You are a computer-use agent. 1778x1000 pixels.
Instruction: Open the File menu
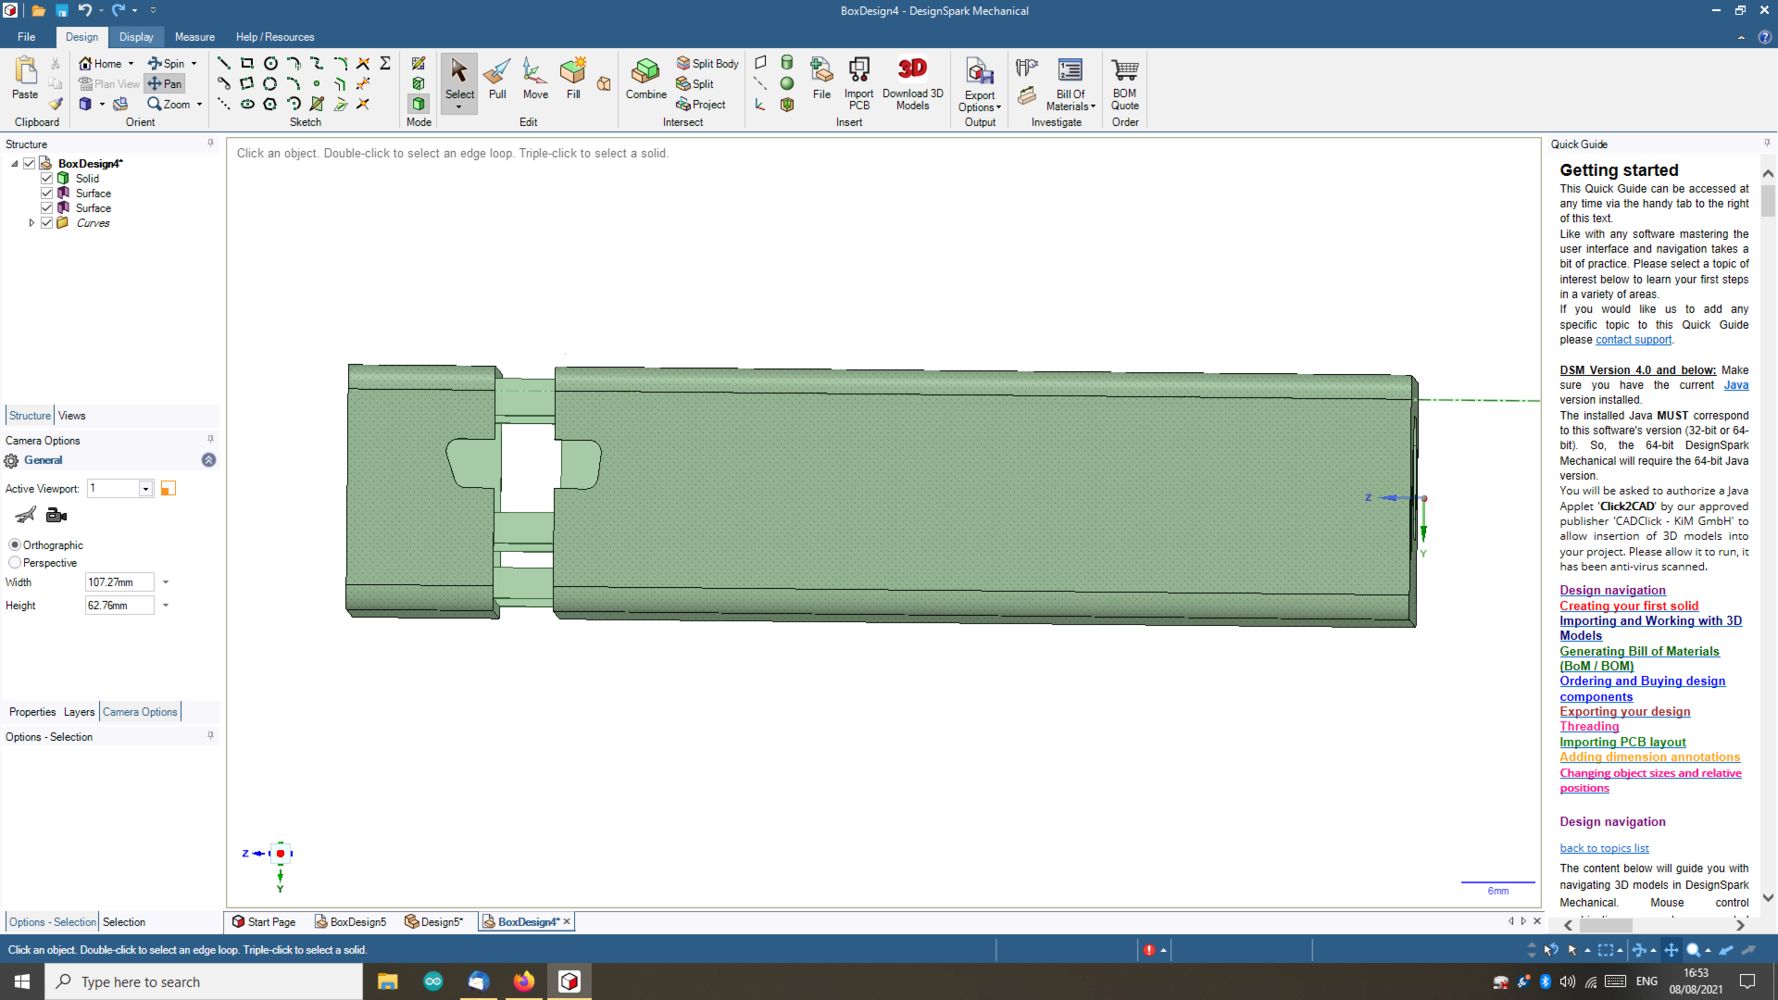click(x=26, y=37)
